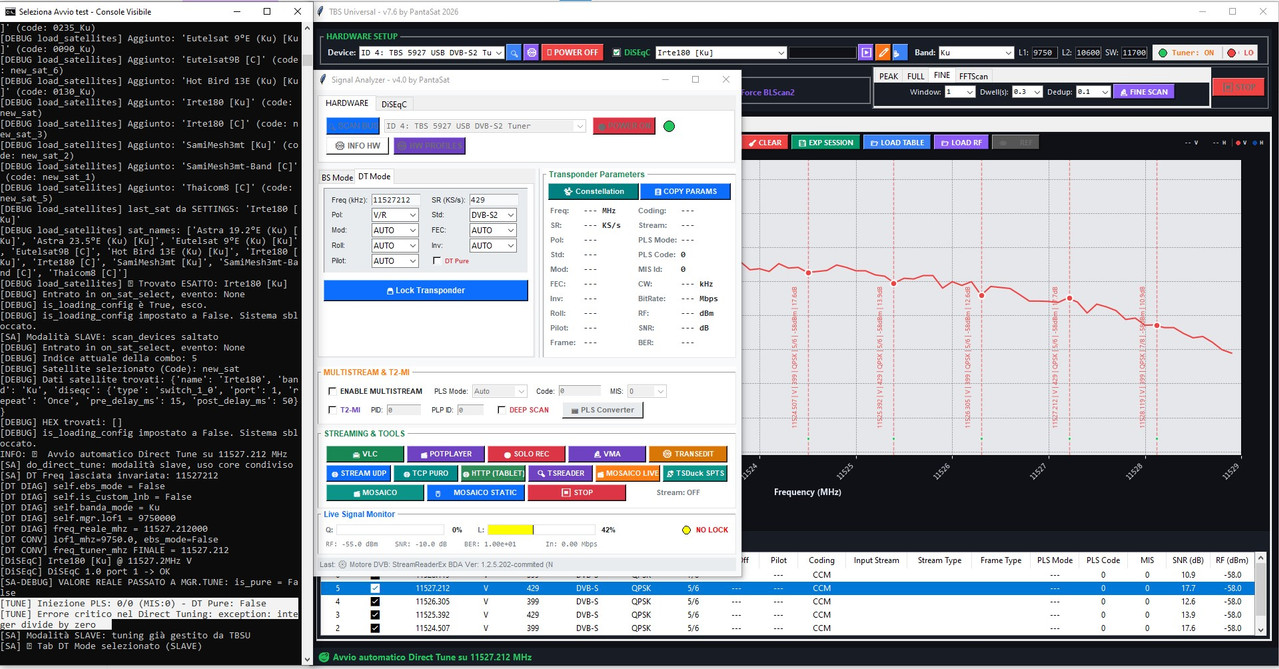The height and width of the screenshot is (669, 1279).
Task: Start SOLO REC recording
Action: [x=526, y=454]
